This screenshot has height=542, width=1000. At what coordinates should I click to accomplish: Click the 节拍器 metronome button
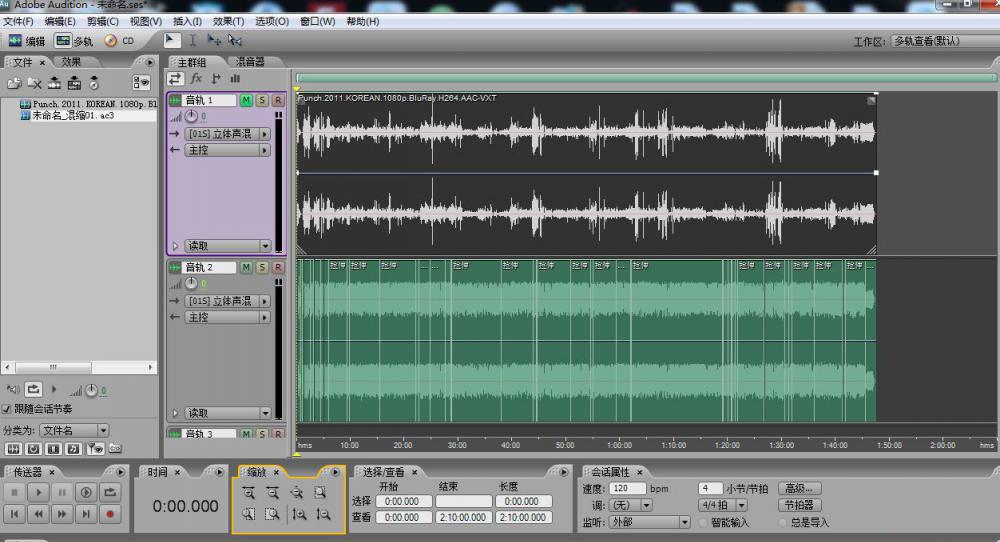[799, 505]
